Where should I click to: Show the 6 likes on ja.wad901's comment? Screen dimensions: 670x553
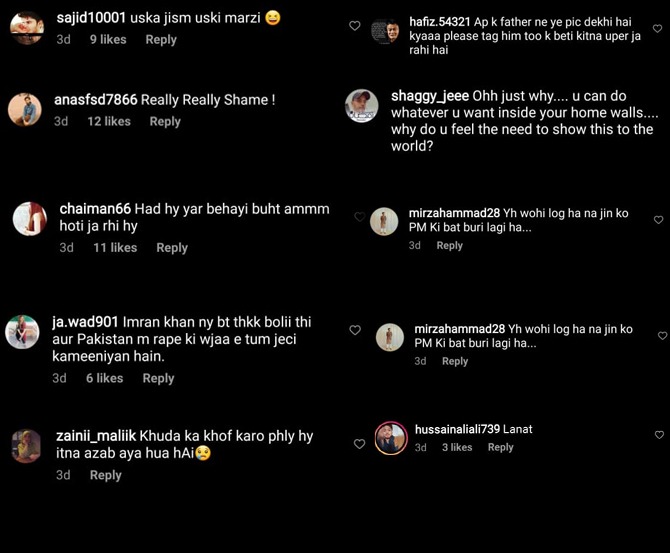104,378
